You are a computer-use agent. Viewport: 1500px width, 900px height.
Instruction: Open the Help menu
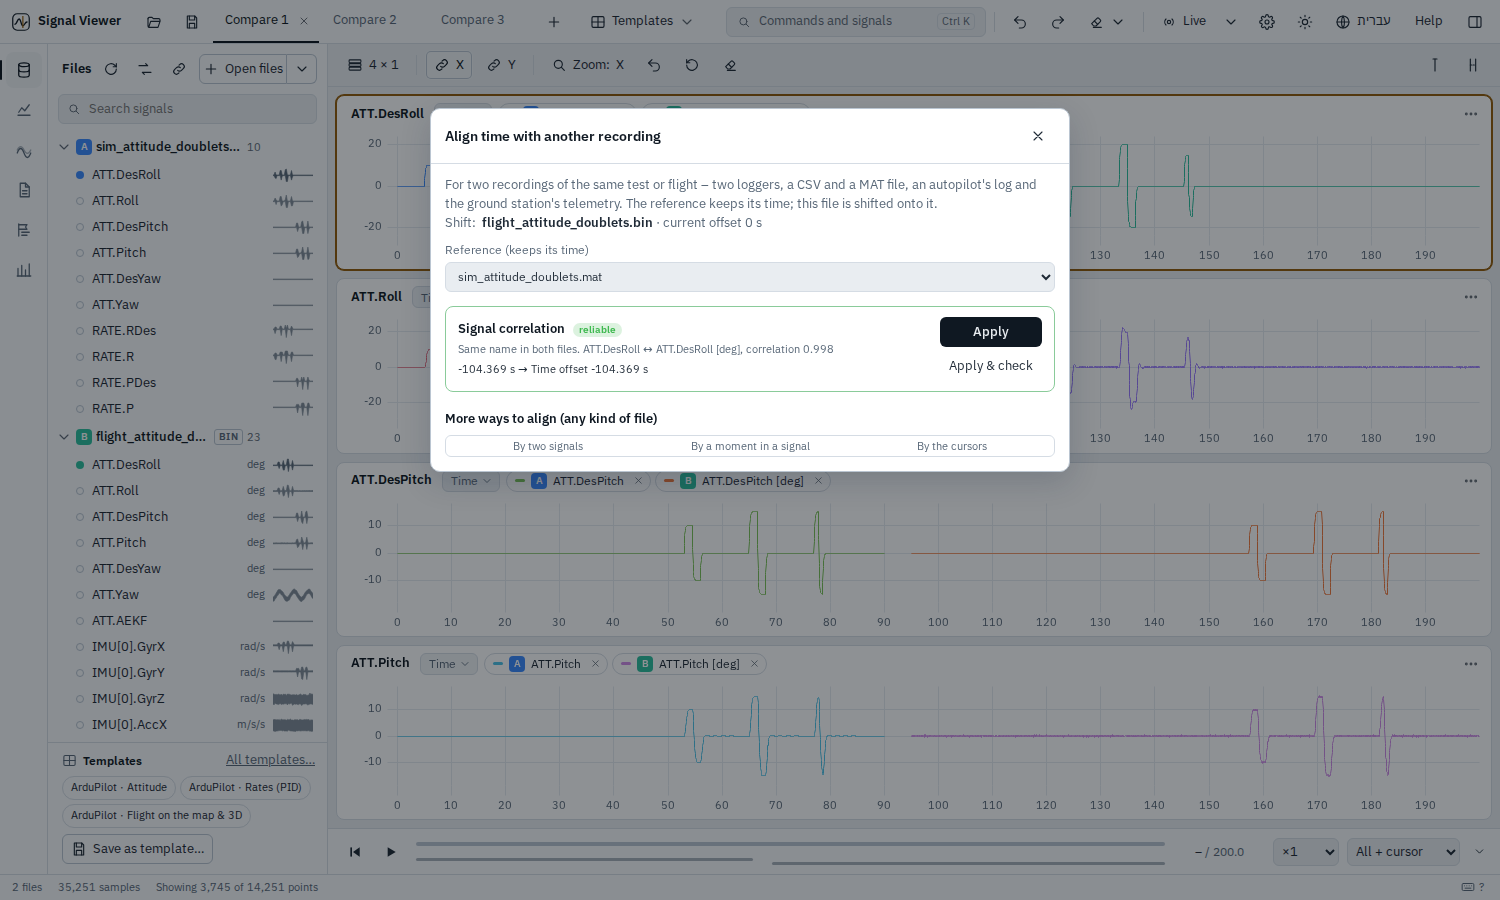point(1429,21)
